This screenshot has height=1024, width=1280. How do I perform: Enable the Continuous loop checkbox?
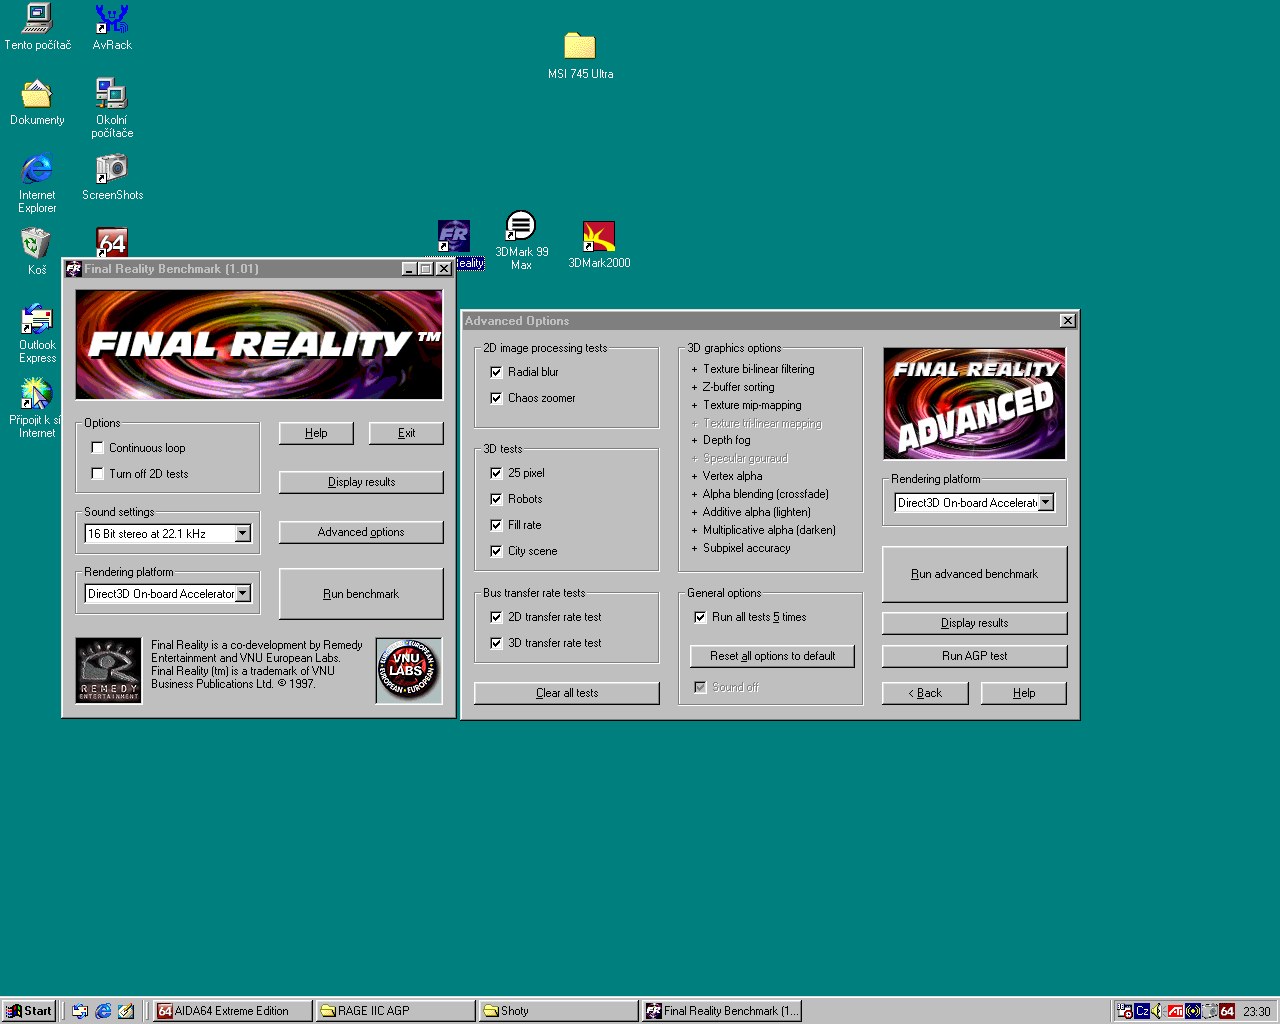[98, 448]
